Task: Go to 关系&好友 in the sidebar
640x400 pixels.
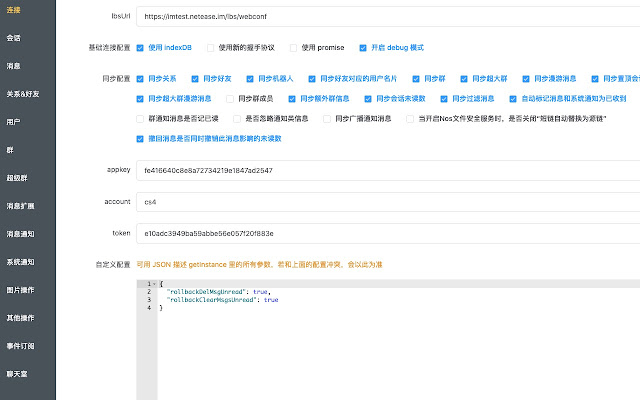Action: point(23,94)
